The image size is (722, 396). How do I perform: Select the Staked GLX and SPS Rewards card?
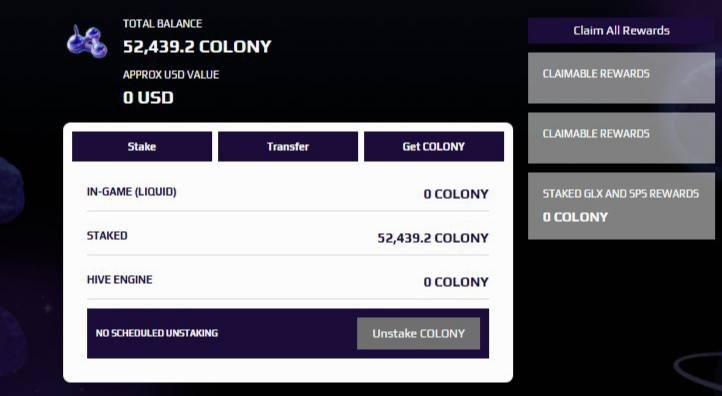coord(621,206)
